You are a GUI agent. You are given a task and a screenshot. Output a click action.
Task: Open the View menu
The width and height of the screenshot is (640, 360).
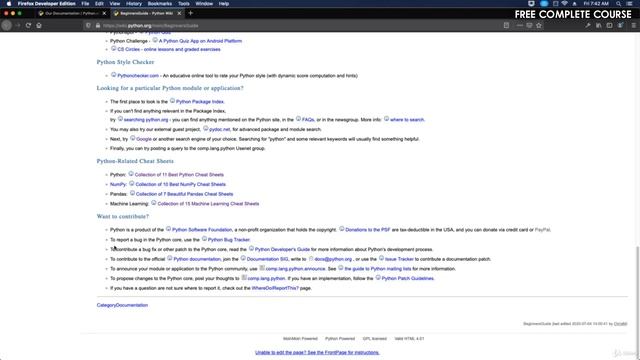[x=115, y=4]
